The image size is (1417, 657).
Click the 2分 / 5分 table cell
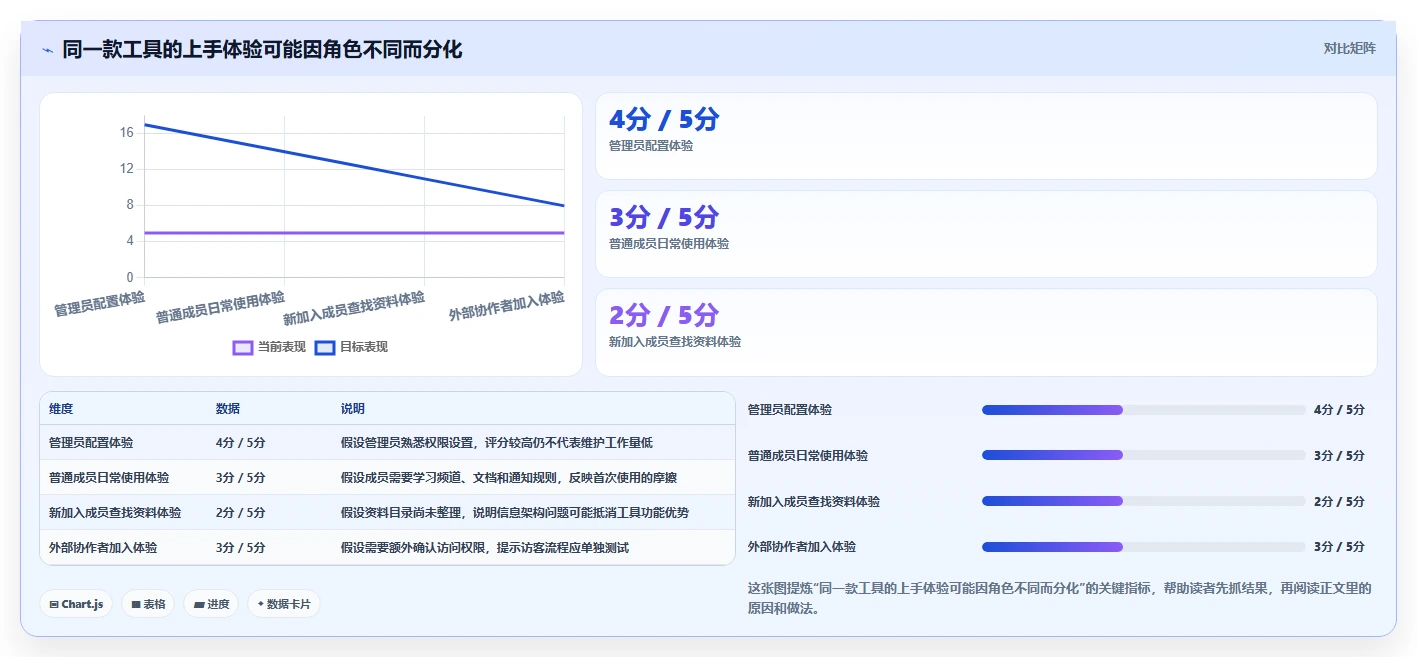click(x=241, y=512)
